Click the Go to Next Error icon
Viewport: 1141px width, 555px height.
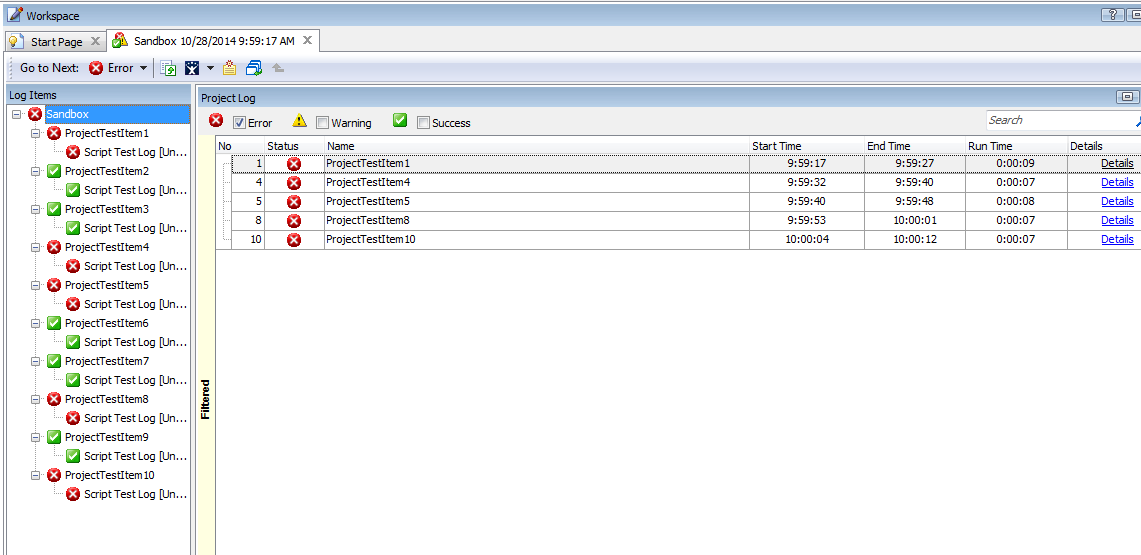click(x=96, y=68)
